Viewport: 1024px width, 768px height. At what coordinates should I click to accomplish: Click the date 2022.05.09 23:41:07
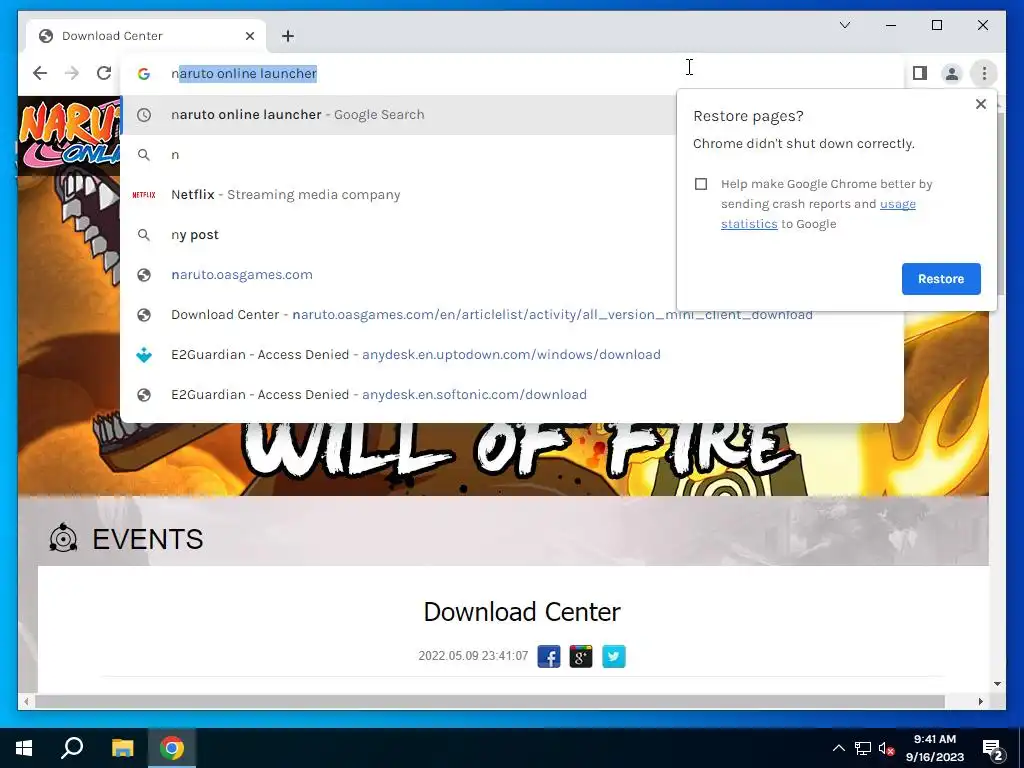click(x=473, y=656)
